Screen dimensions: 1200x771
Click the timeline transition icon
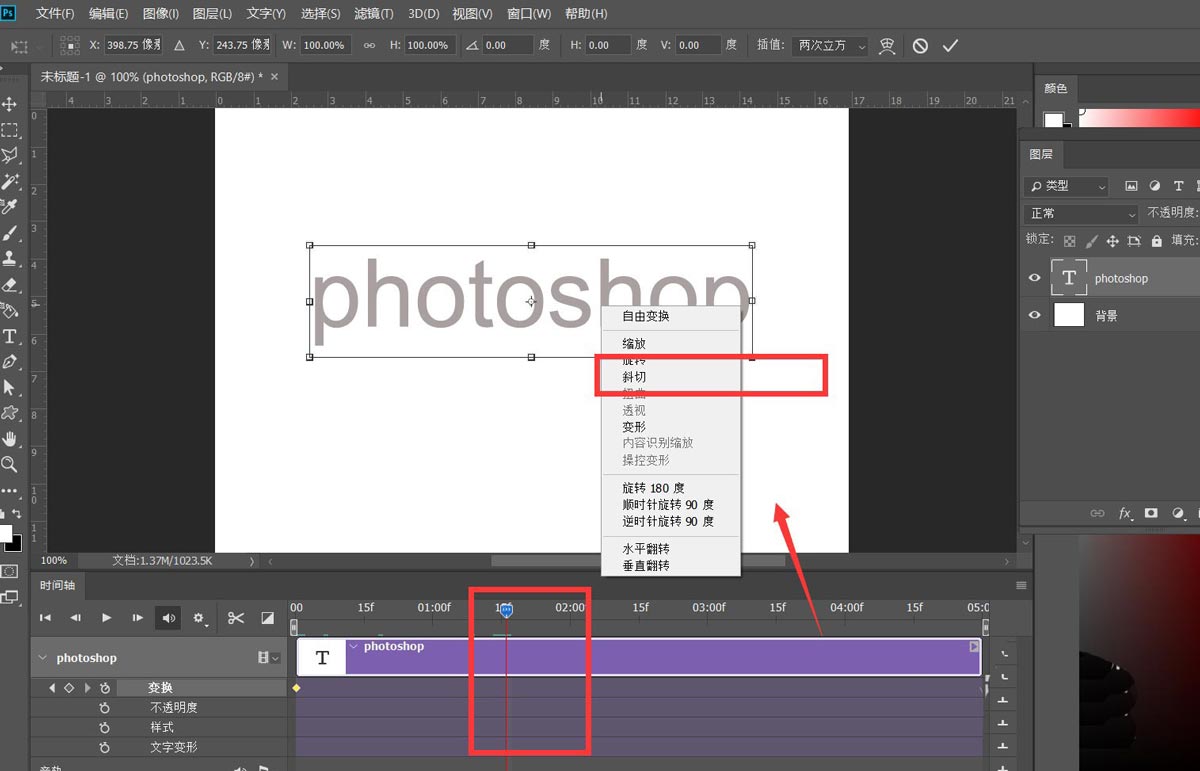point(267,618)
